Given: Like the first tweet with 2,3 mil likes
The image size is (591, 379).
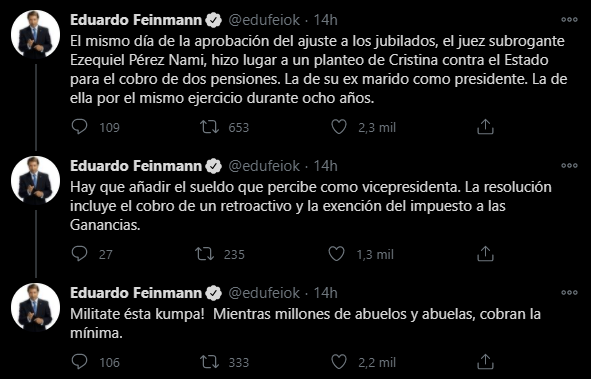Looking at the screenshot, I should click(338, 127).
